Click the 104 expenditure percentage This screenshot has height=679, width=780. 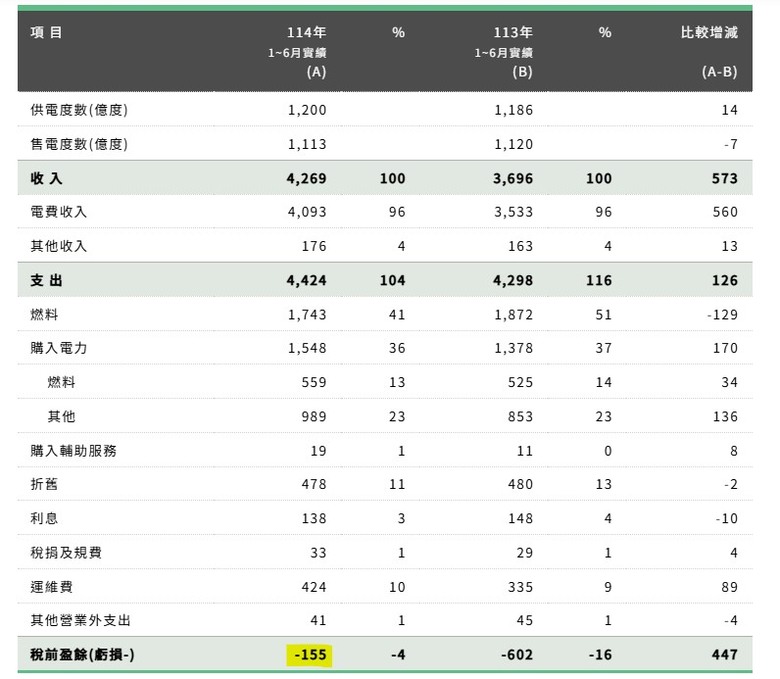click(392, 281)
